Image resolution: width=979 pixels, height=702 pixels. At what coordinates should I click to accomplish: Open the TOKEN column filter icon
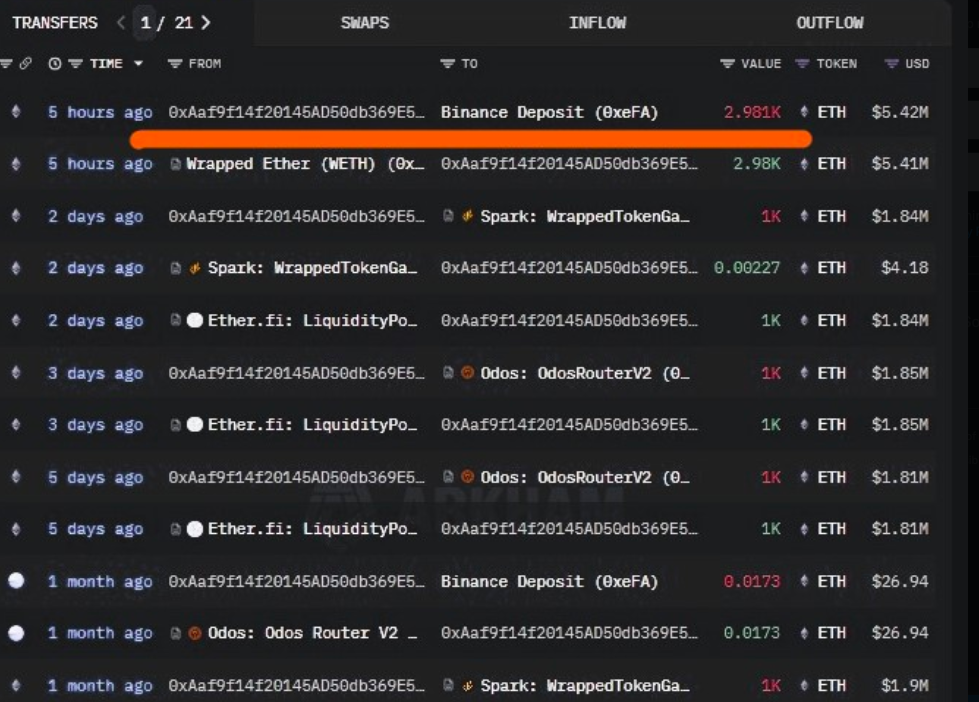pyautogui.click(x=802, y=63)
